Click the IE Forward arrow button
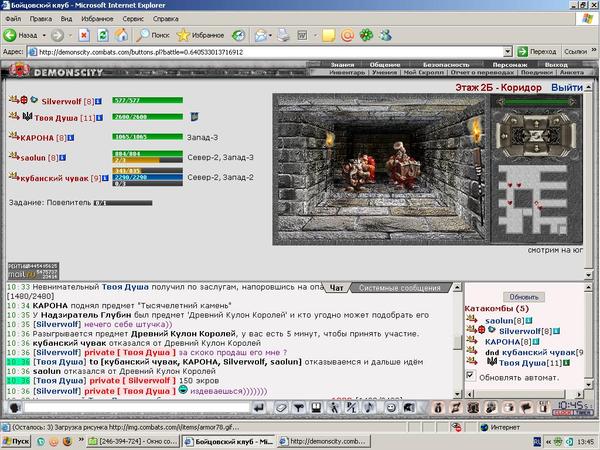 (x=57, y=35)
